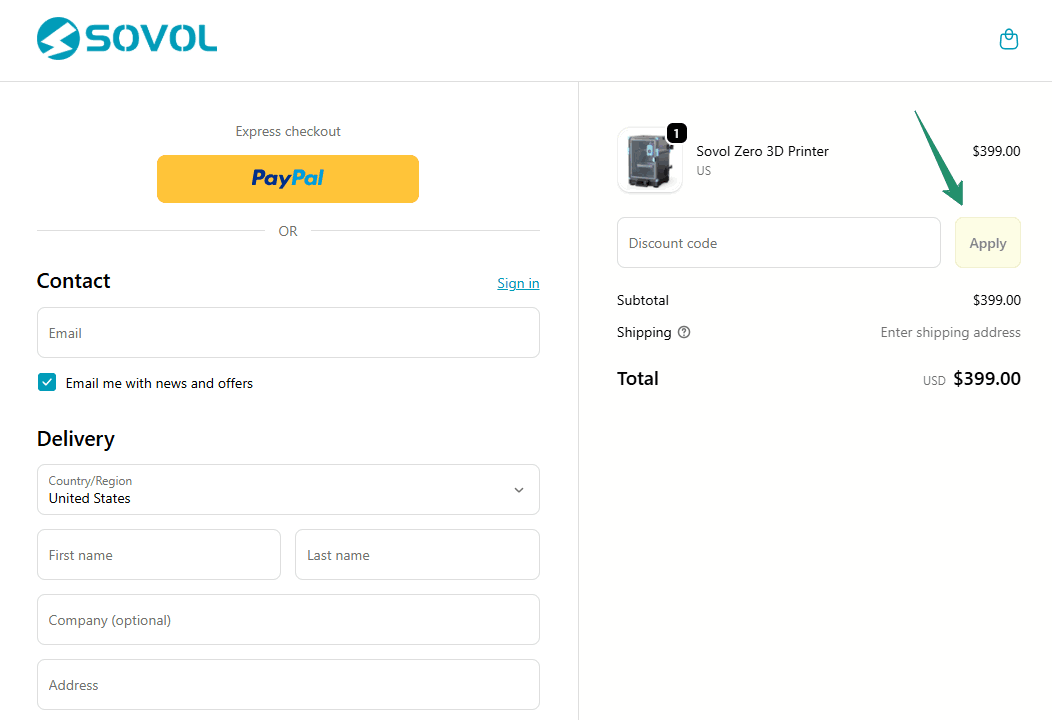This screenshot has height=720, width=1052.
Task: Click the Subtotal label
Action: pos(643,301)
